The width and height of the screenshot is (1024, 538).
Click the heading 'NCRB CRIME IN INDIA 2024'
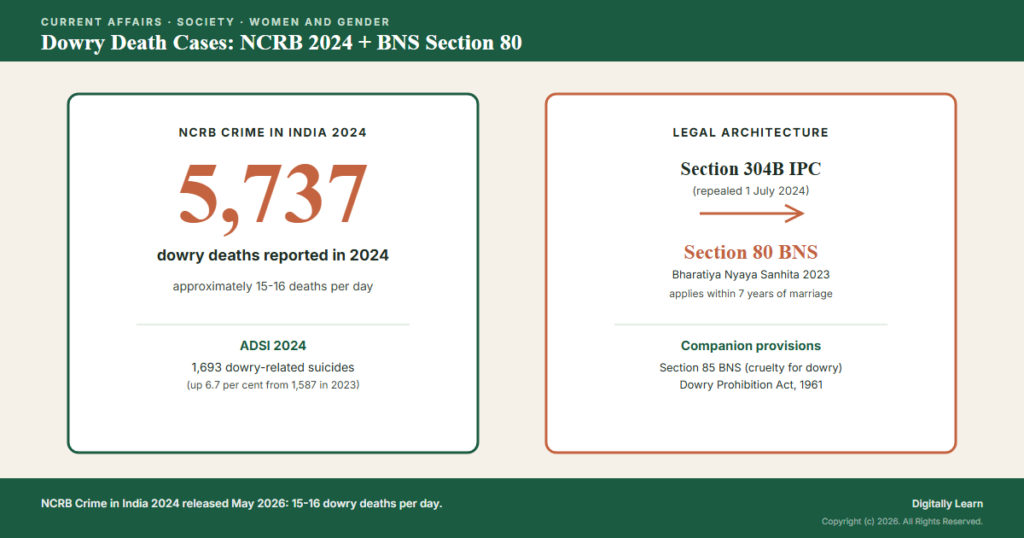pos(273,133)
